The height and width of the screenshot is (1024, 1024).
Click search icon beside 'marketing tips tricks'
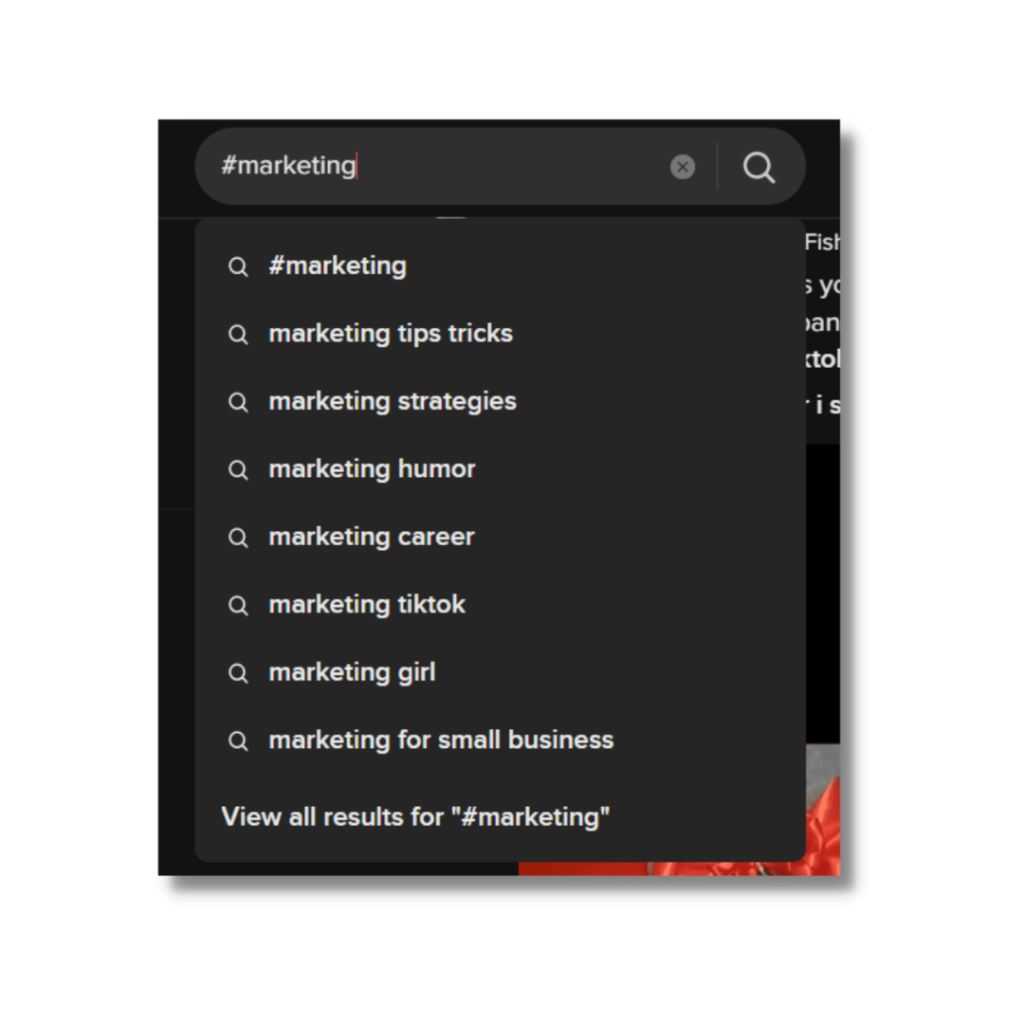pyautogui.click(x=238, y=334)
